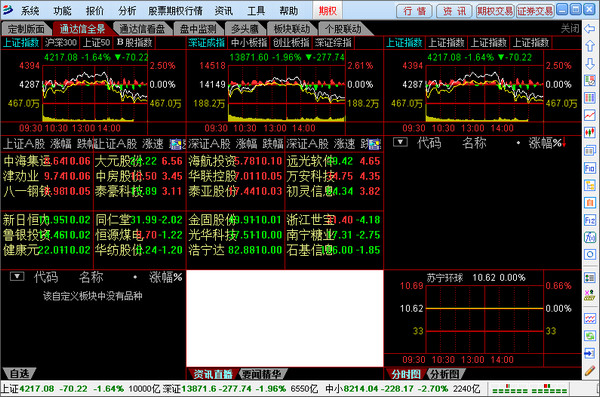Select the 沪深300 index tab
Viewport: 600px width, 397px height.
60,42
